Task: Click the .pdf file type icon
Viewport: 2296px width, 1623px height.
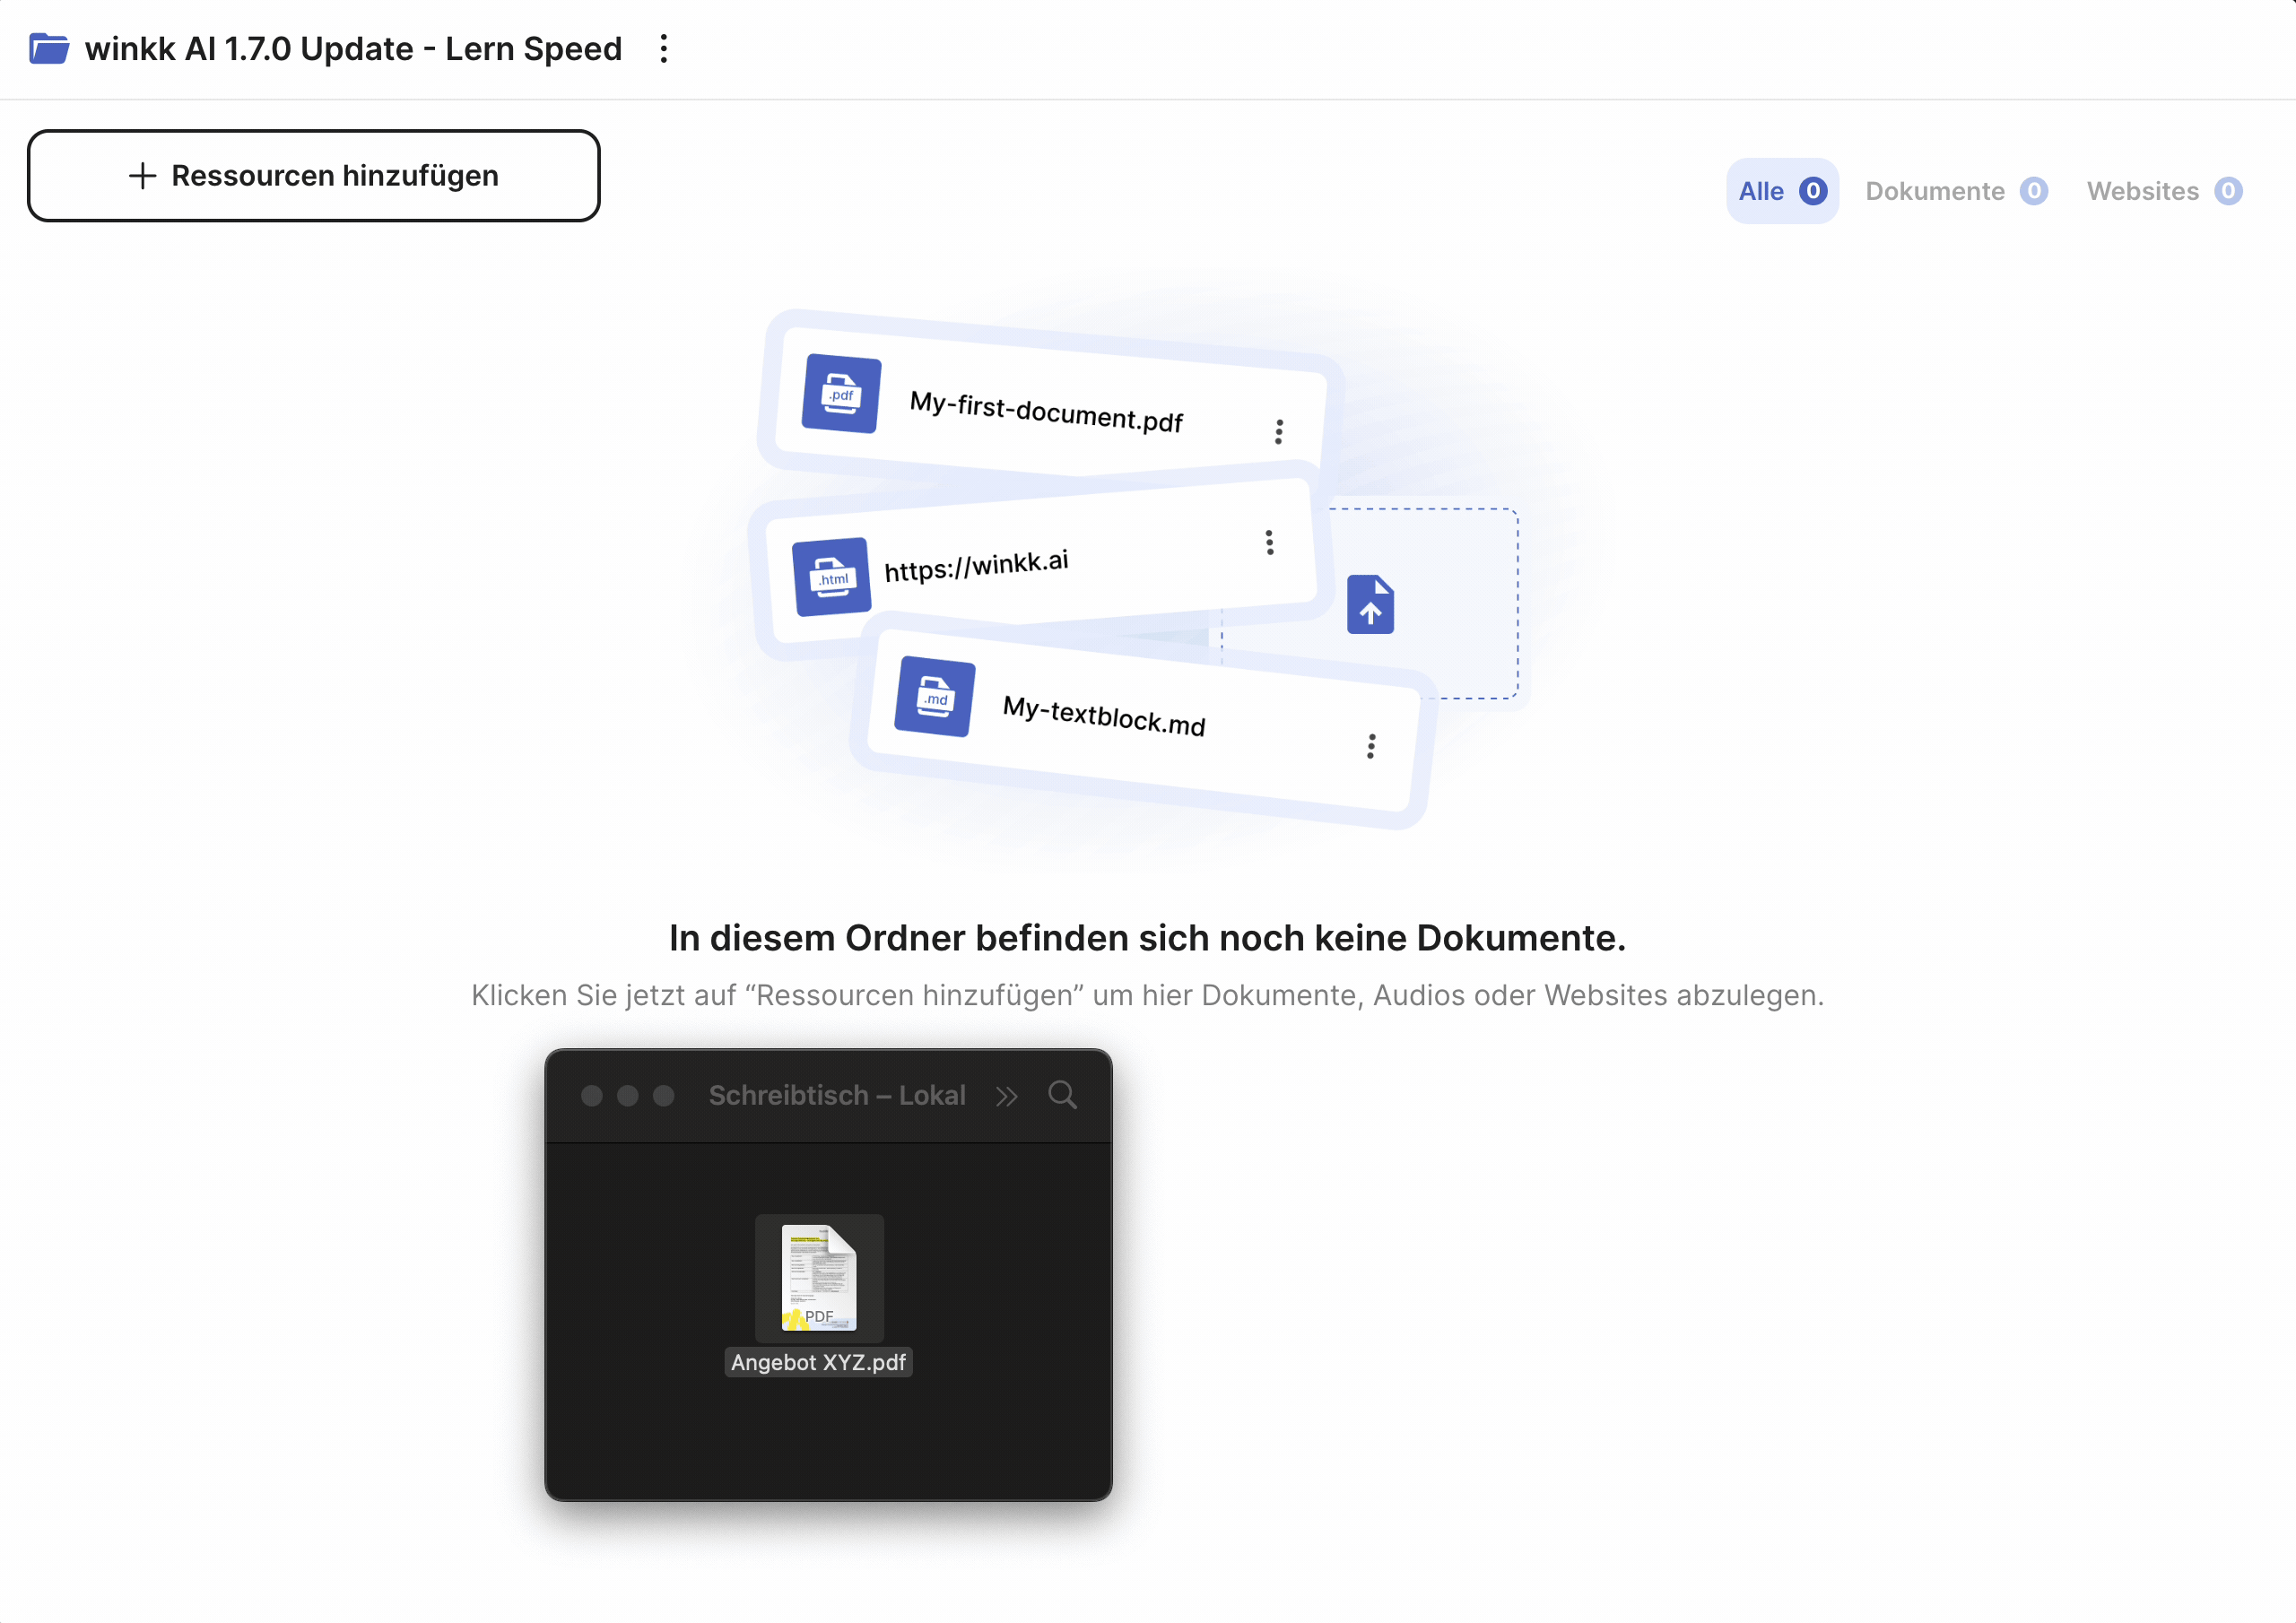Action: [841, 393]
